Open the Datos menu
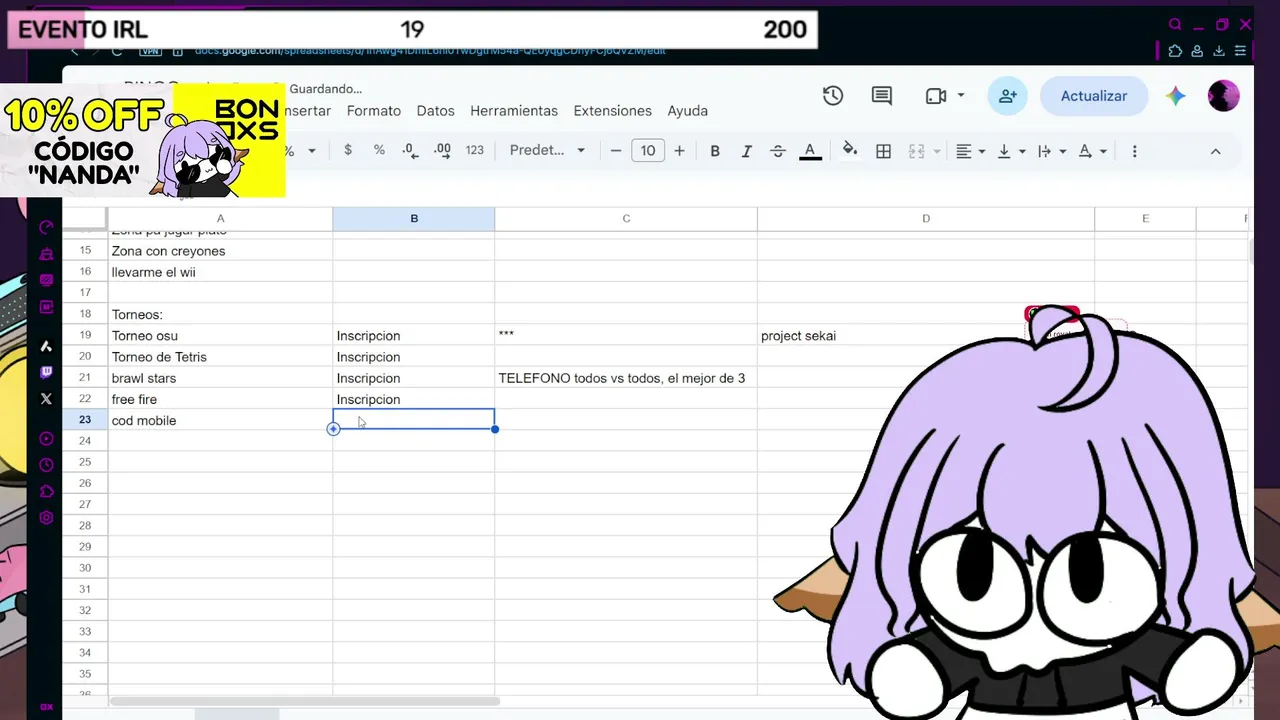 (436, 111)
